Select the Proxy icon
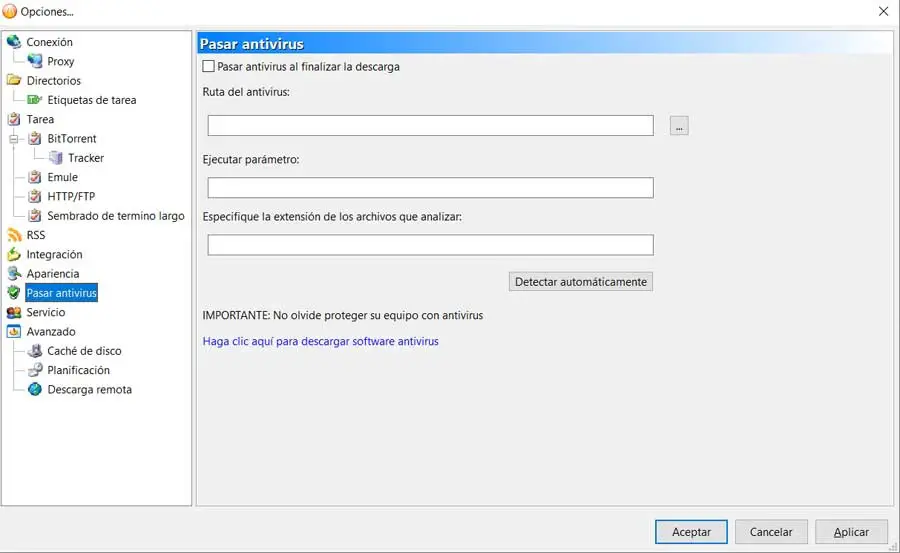Viewport: 900px width, 553px height. pyautogui.click(x=35, y=62)
